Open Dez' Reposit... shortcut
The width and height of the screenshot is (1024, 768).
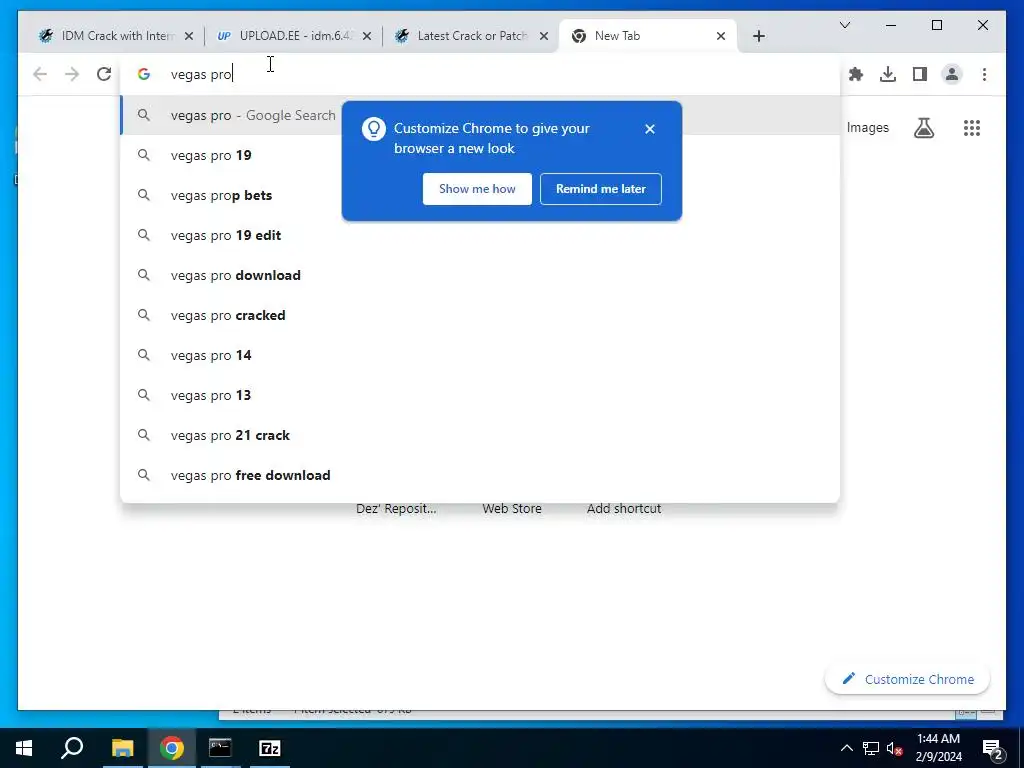(x=396, y=509)
